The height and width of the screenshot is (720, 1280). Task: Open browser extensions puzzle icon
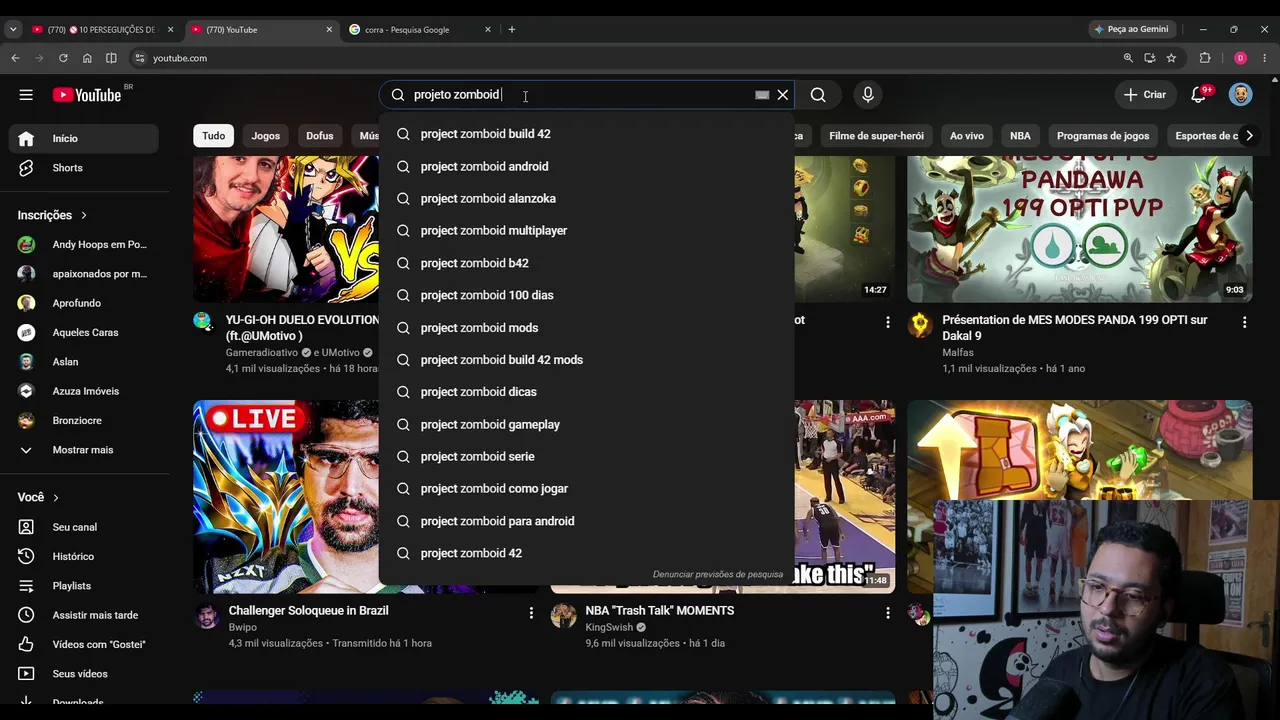click(1205, 58)
